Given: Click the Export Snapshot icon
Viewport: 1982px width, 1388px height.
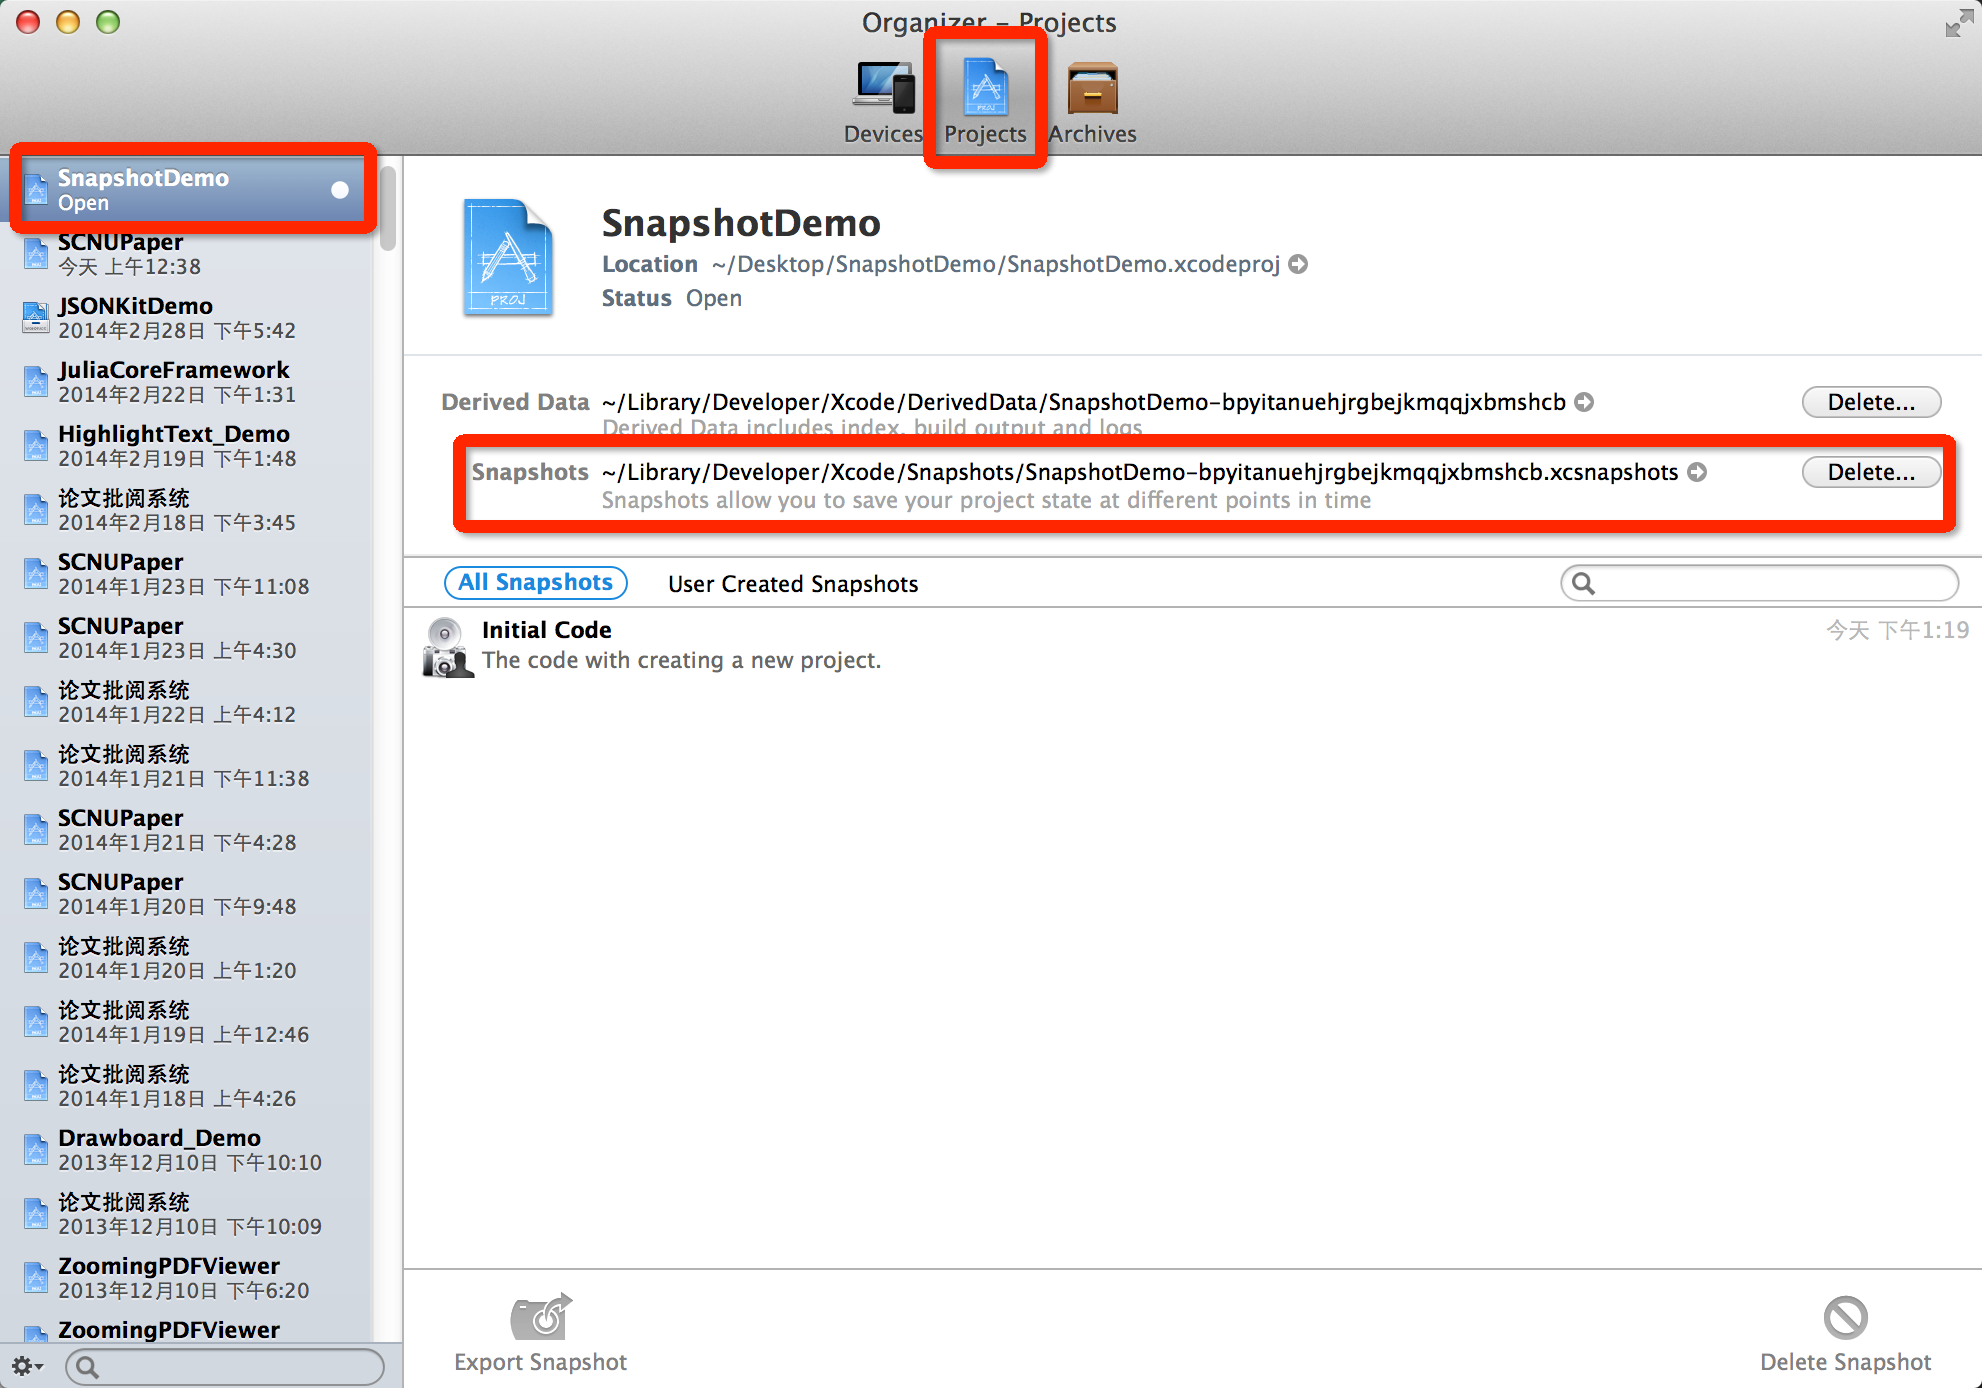Looking at the screenshot, I should (541, 1317).
